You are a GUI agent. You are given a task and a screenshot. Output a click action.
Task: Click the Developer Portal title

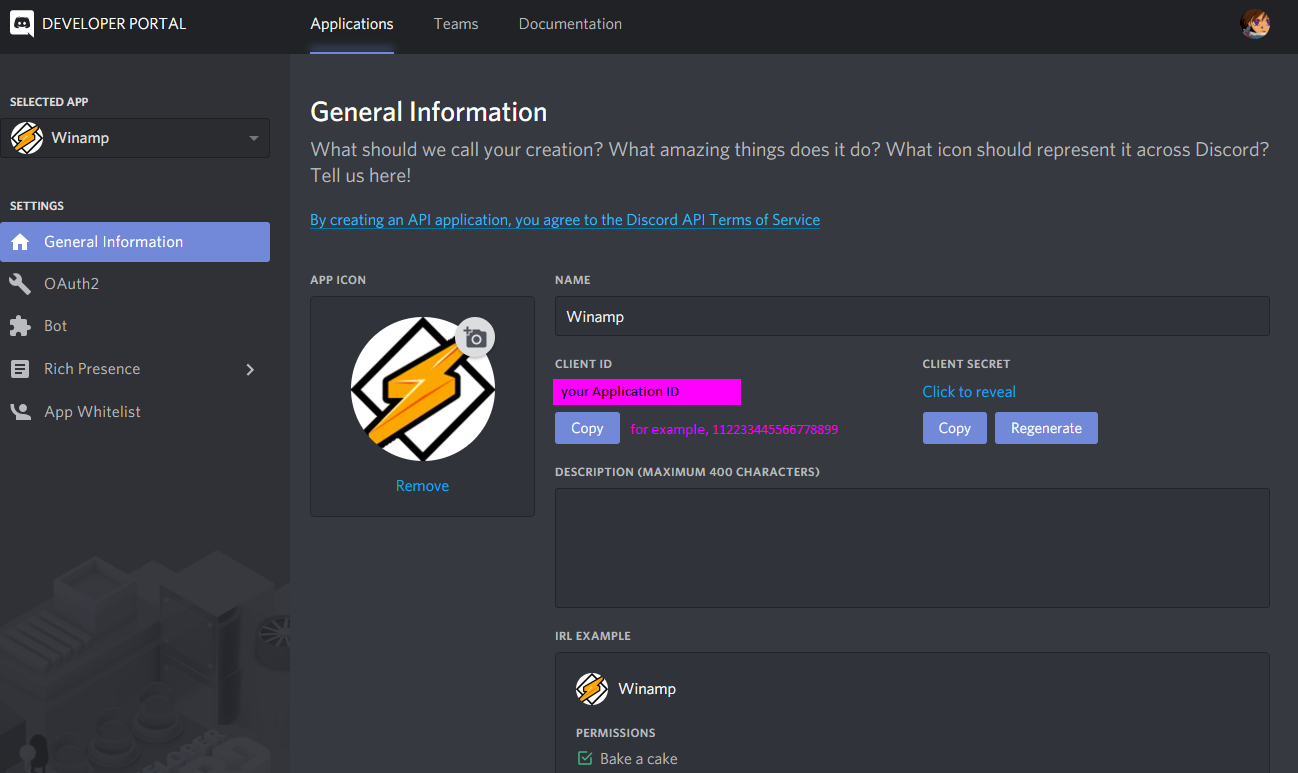click(x=114, y=24)
